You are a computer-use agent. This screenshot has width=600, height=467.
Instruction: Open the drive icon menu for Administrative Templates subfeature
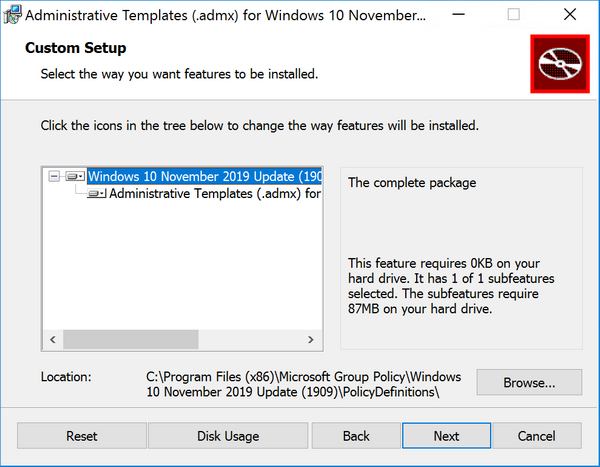97,194
